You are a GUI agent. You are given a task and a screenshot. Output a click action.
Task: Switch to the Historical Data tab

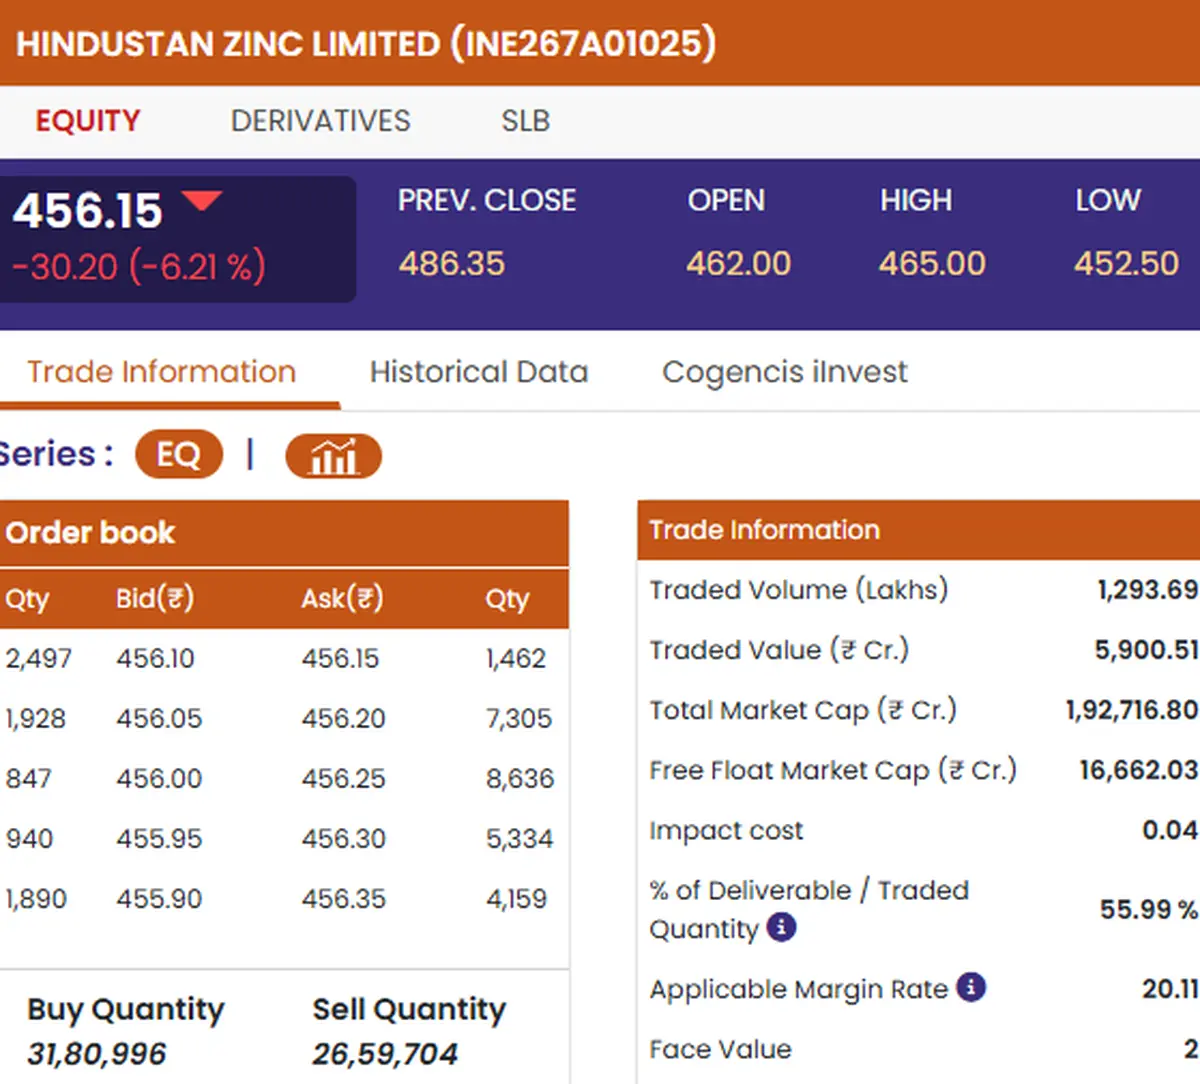(479, 372)
